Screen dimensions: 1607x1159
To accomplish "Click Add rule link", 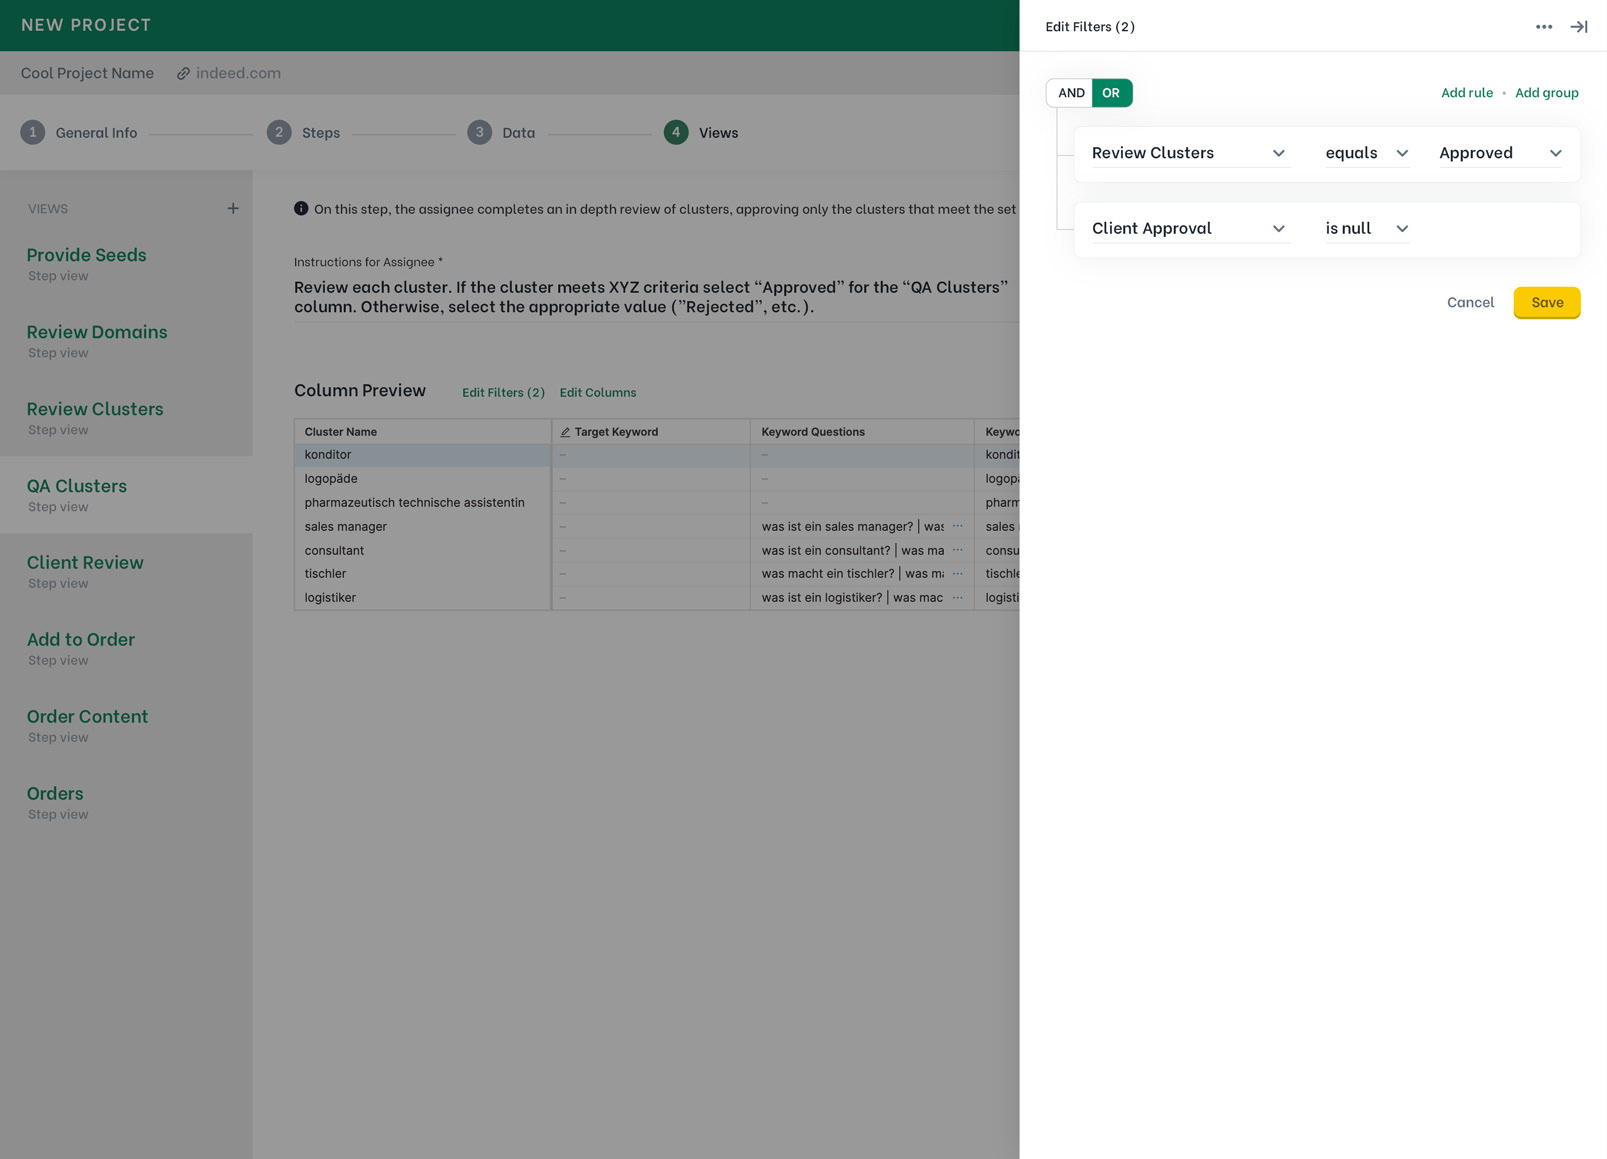I will click(1466, 93).
